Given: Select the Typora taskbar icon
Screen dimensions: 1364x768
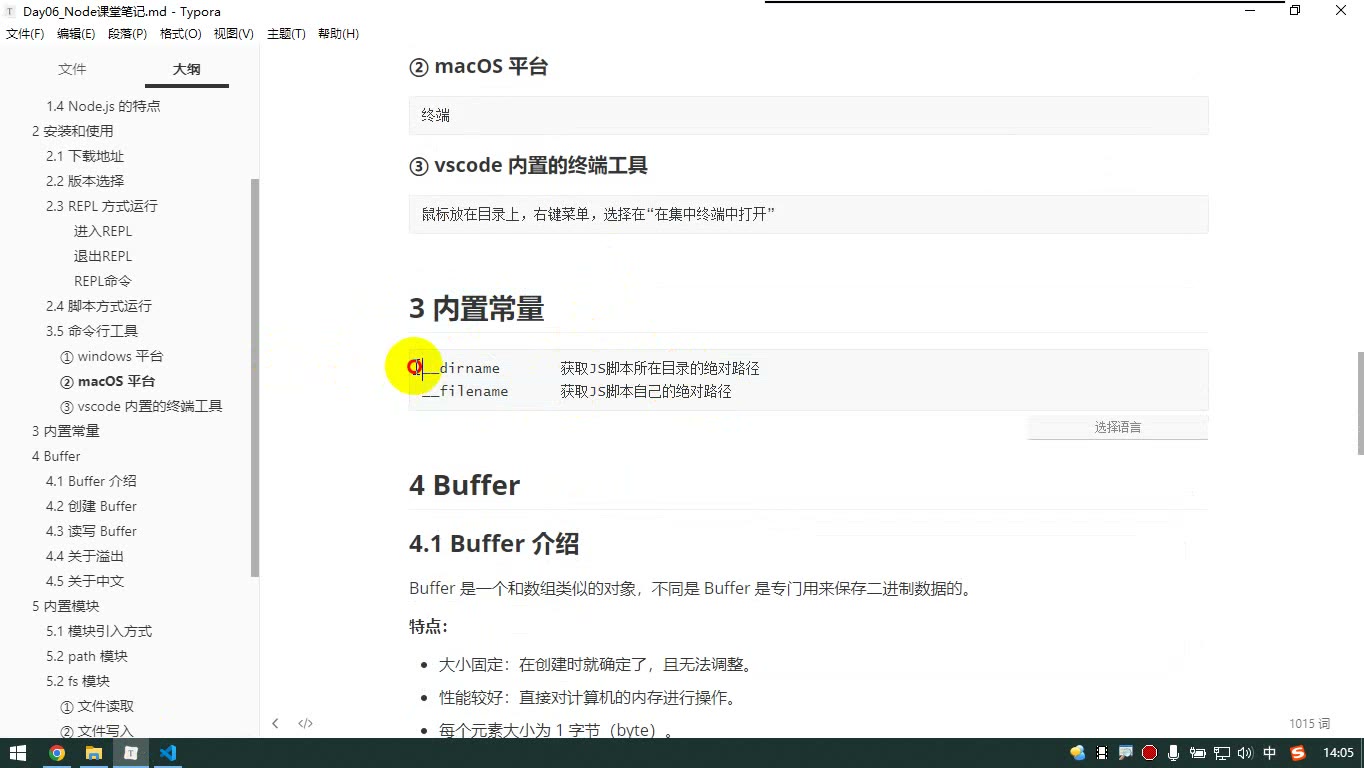Looking at the screenshot, I should pos(131,753).
